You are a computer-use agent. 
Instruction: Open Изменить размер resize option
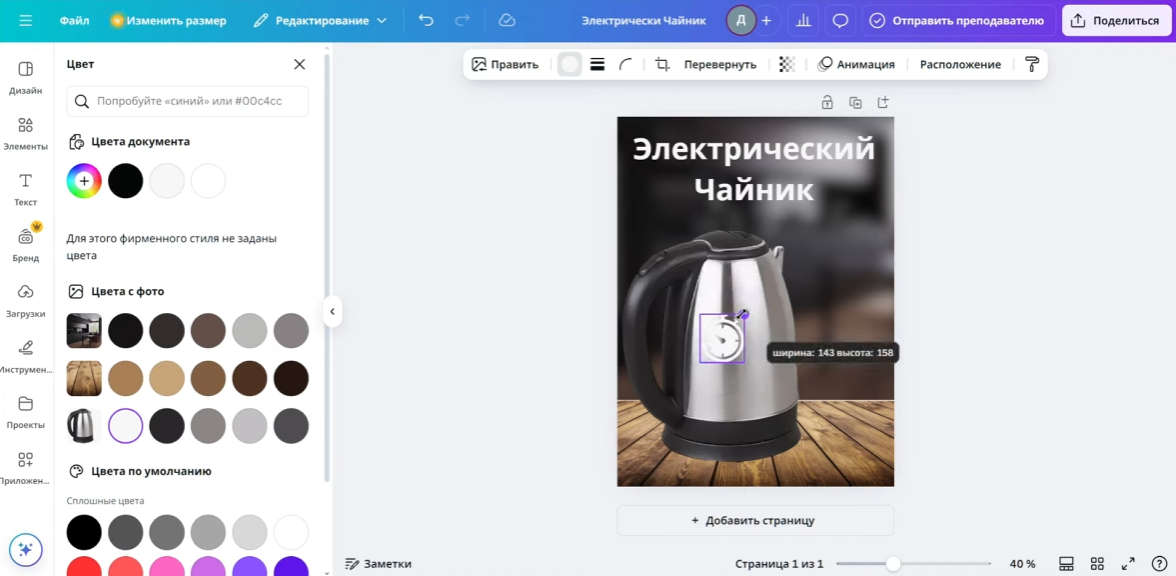point(168,21)
